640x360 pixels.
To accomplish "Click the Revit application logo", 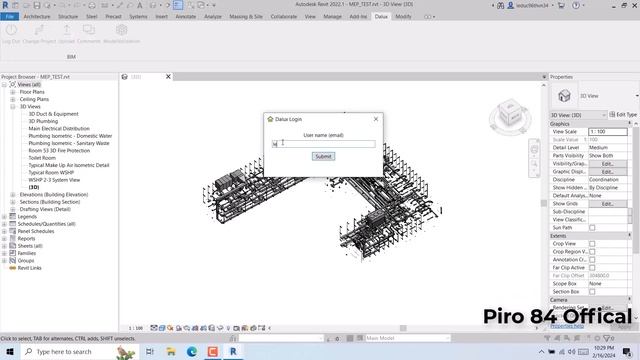I will (x=5, y=5).
